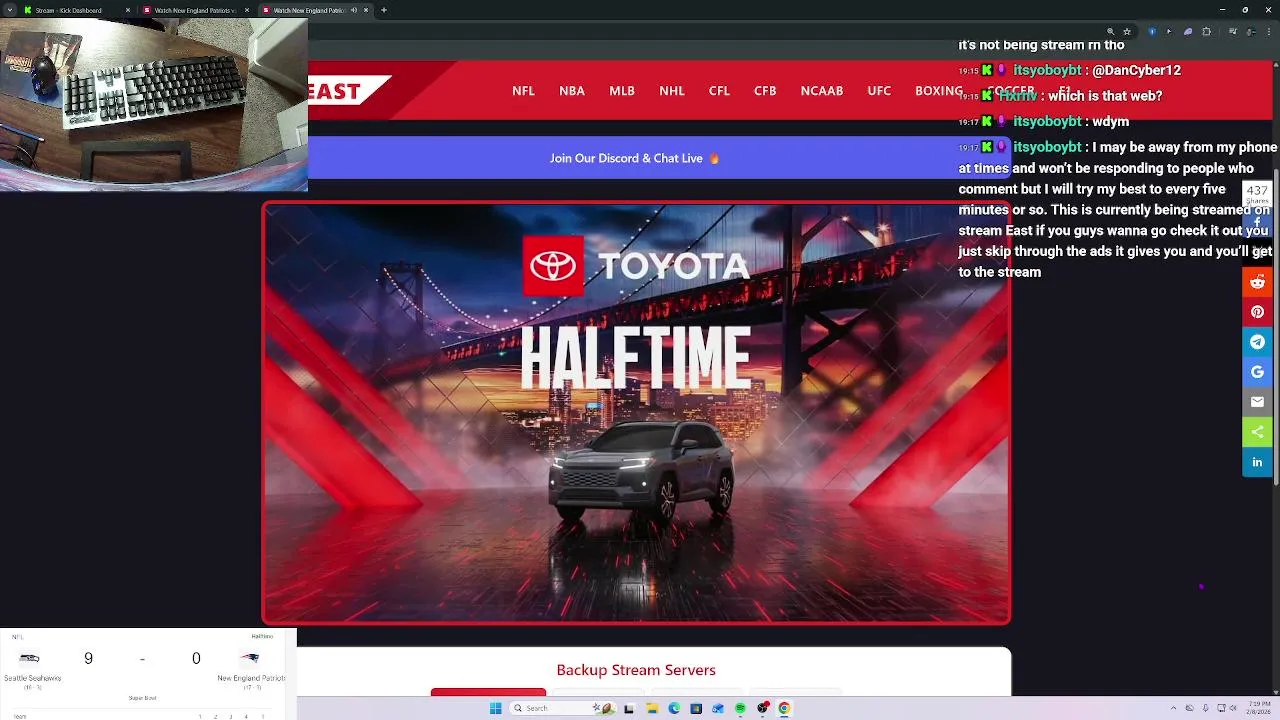Share via the Telegram icon

pyautogui.click(x=1257, y=342)
